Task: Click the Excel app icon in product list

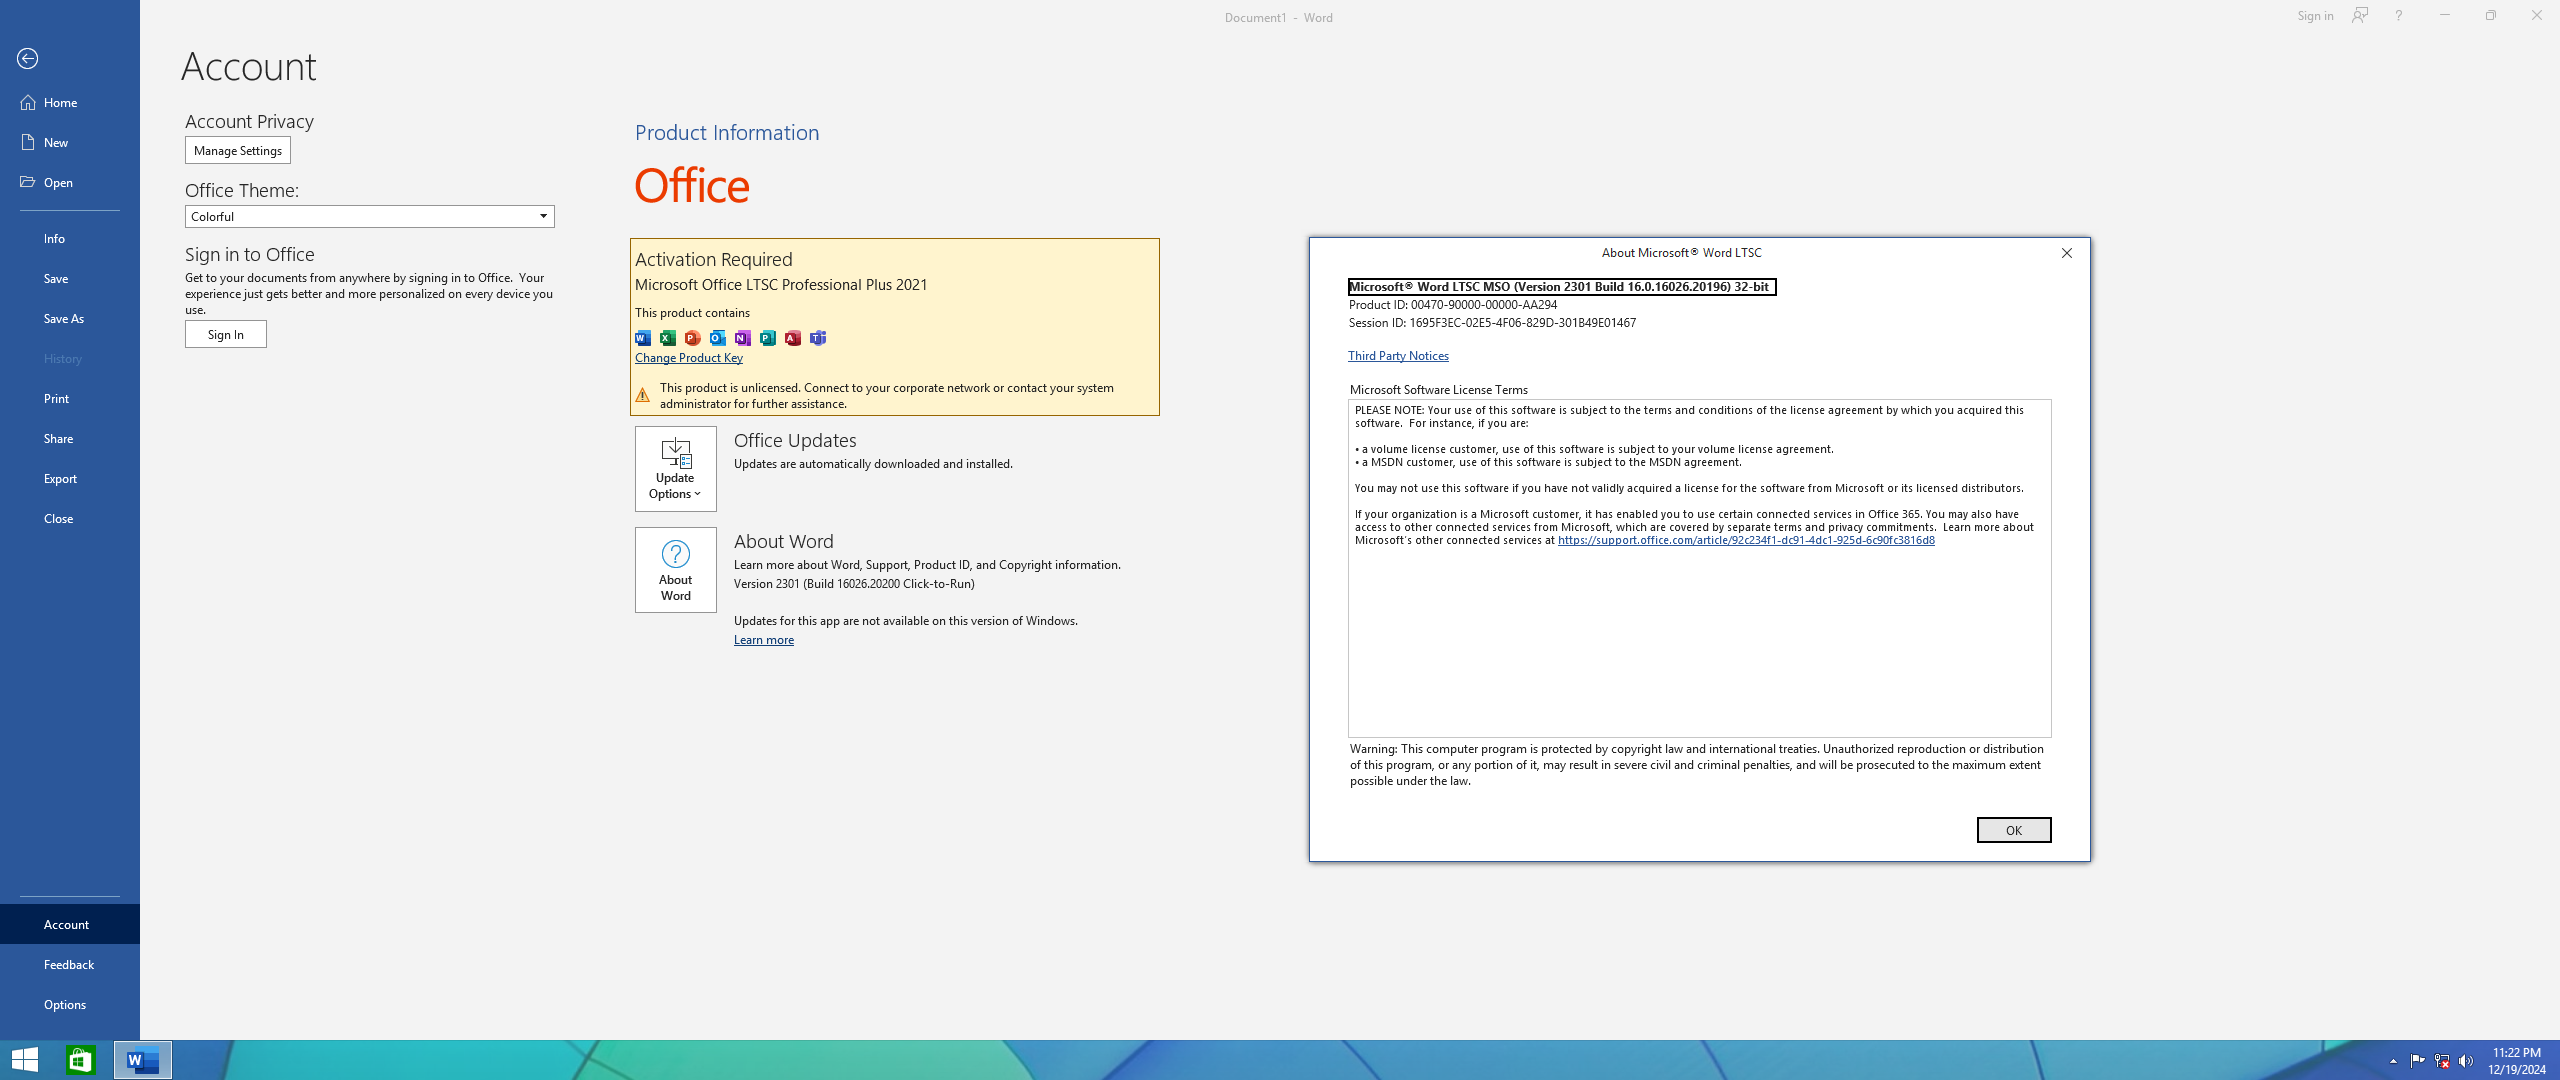Action: click(668, 338)
